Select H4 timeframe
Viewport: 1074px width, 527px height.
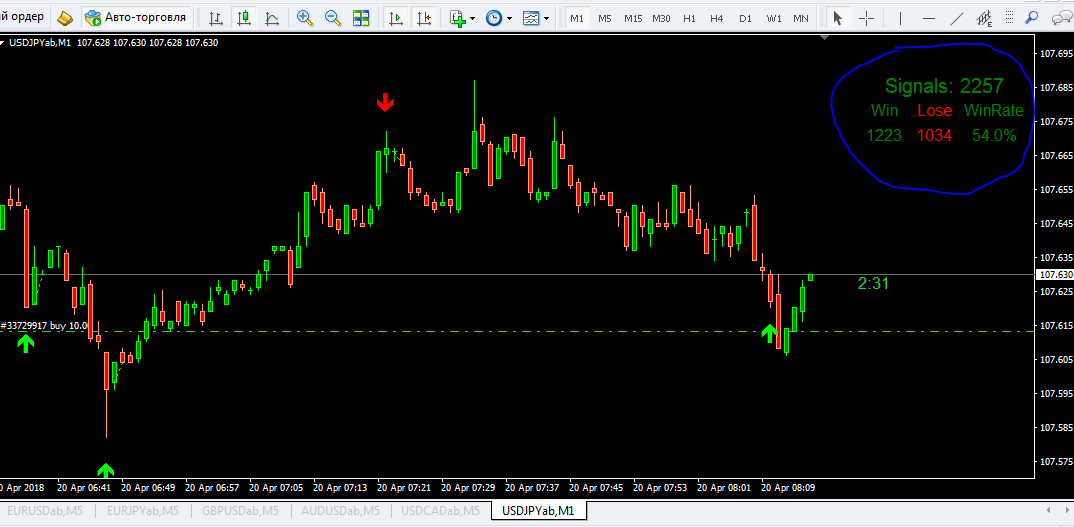(x=716, y=18)
